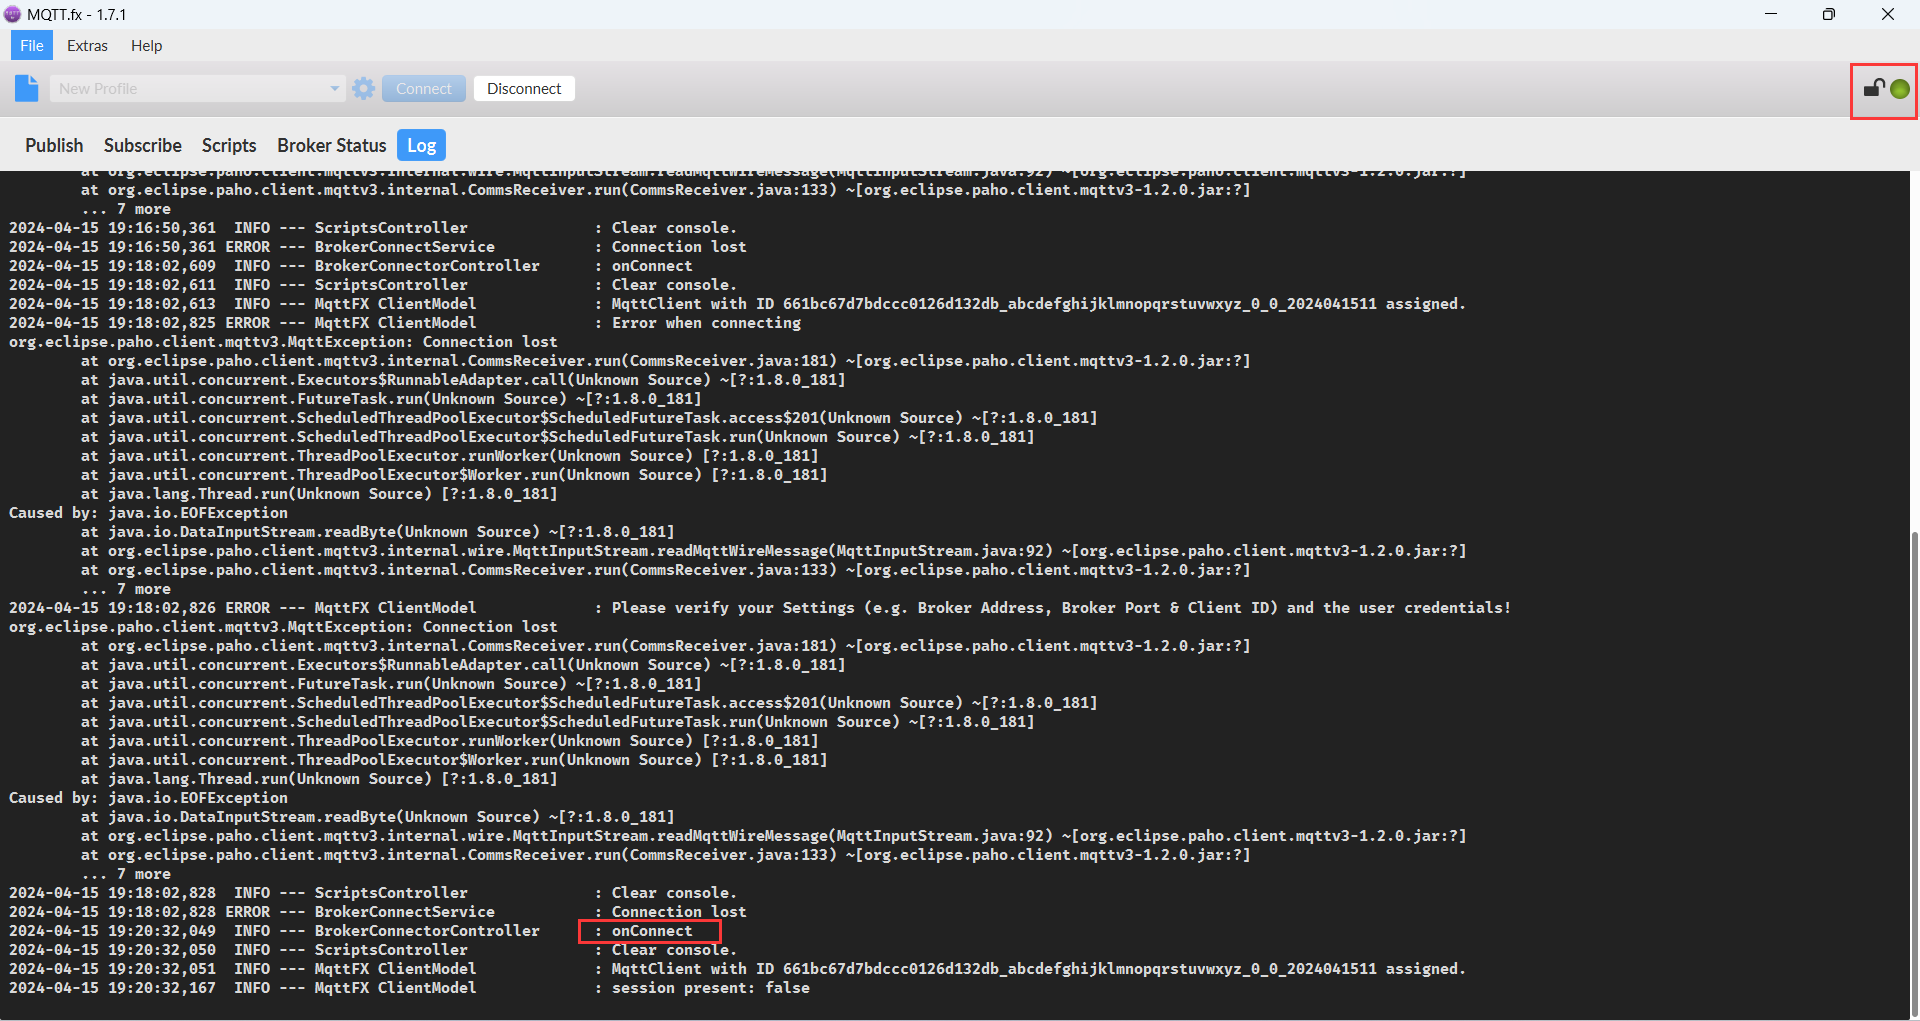Image resolution: width=1920 pixels, height=1021 pixels.
Task: Click the MQTT.fx app icon in title bar
Action: (x=12, y=14)
